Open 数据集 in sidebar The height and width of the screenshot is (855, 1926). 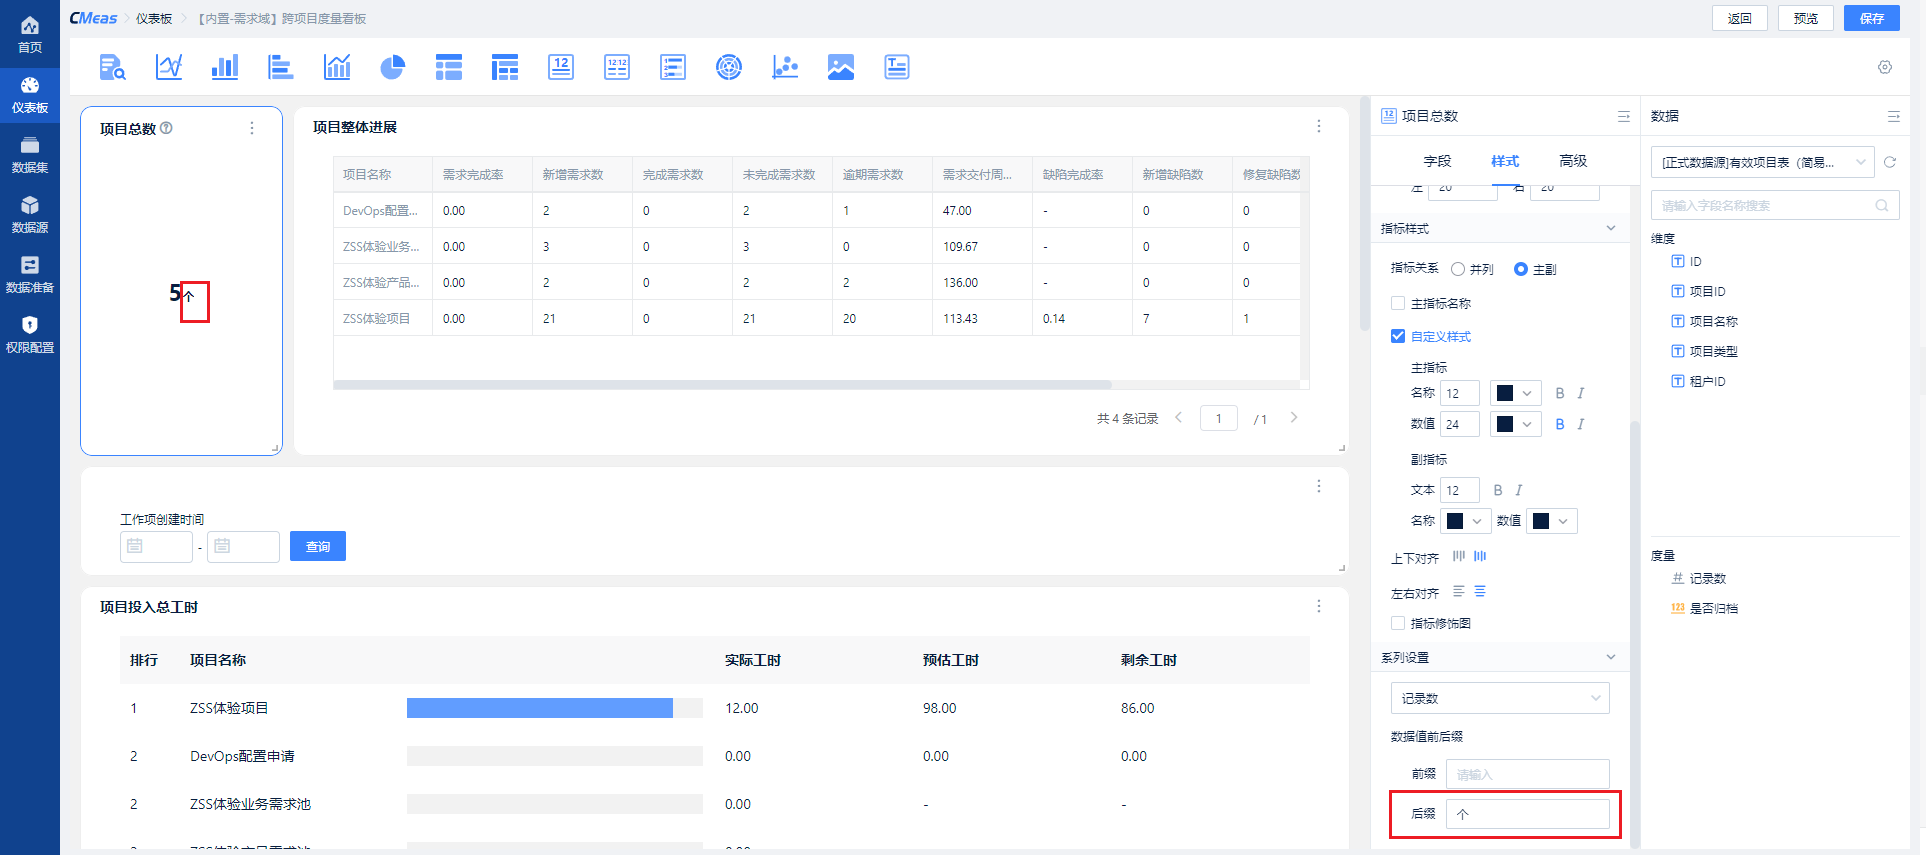(30, 155)
